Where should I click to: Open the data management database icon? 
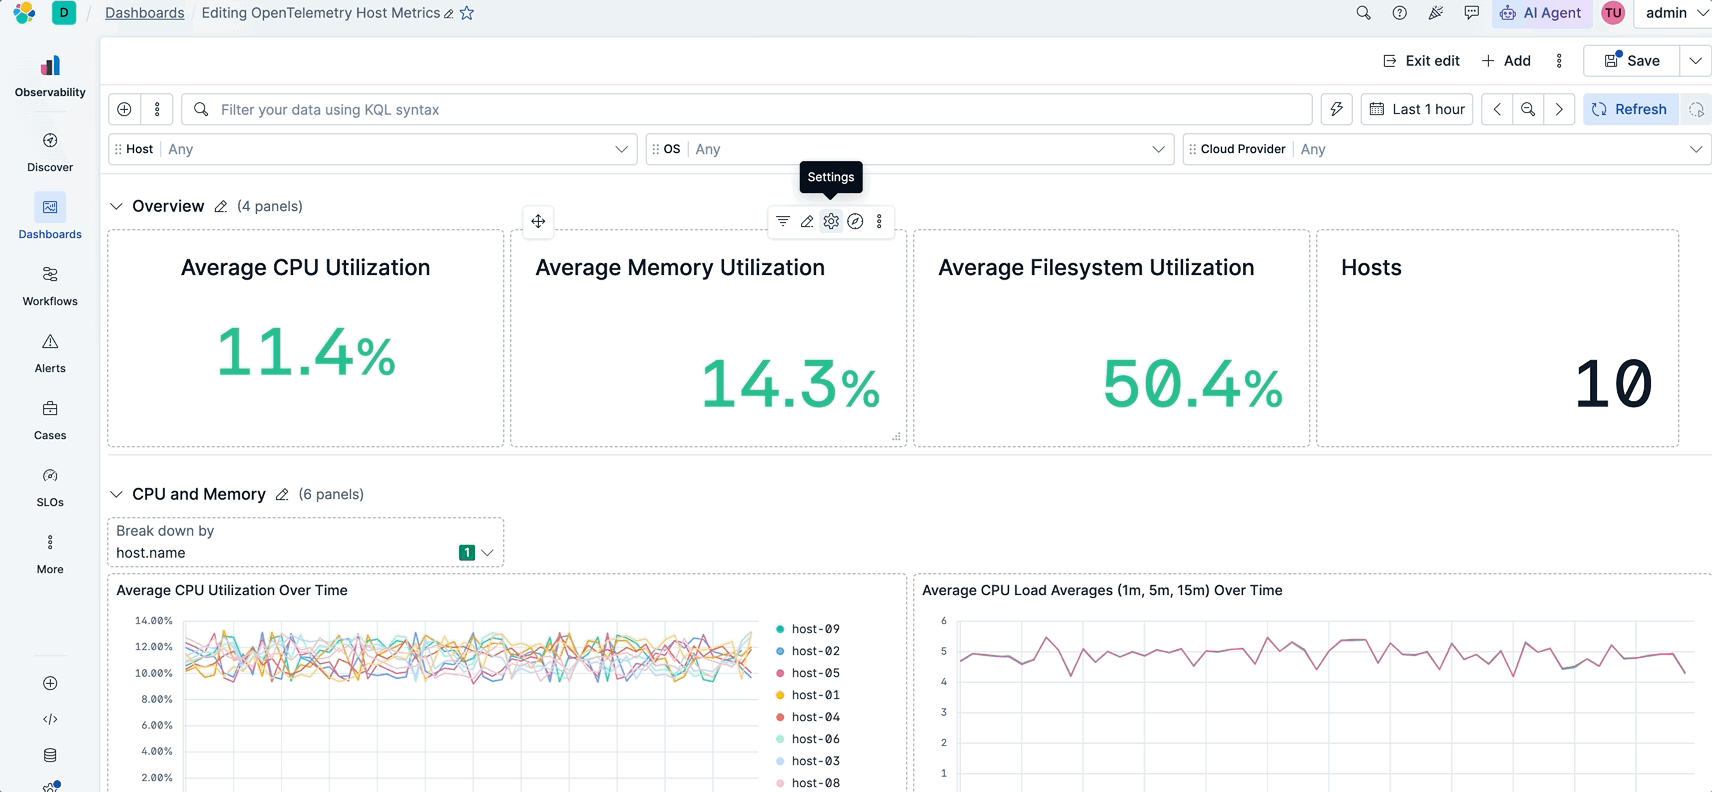point(50,755)
